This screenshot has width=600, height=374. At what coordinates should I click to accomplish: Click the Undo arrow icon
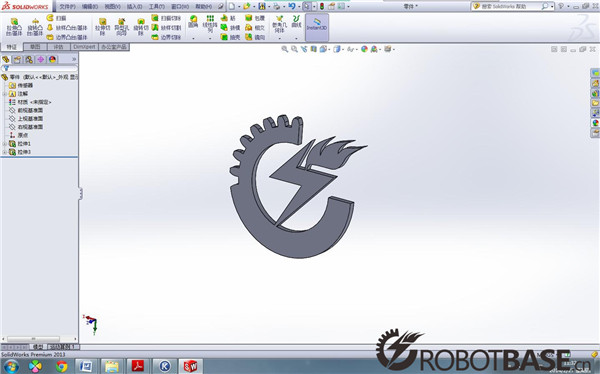(x=292, y=6)
